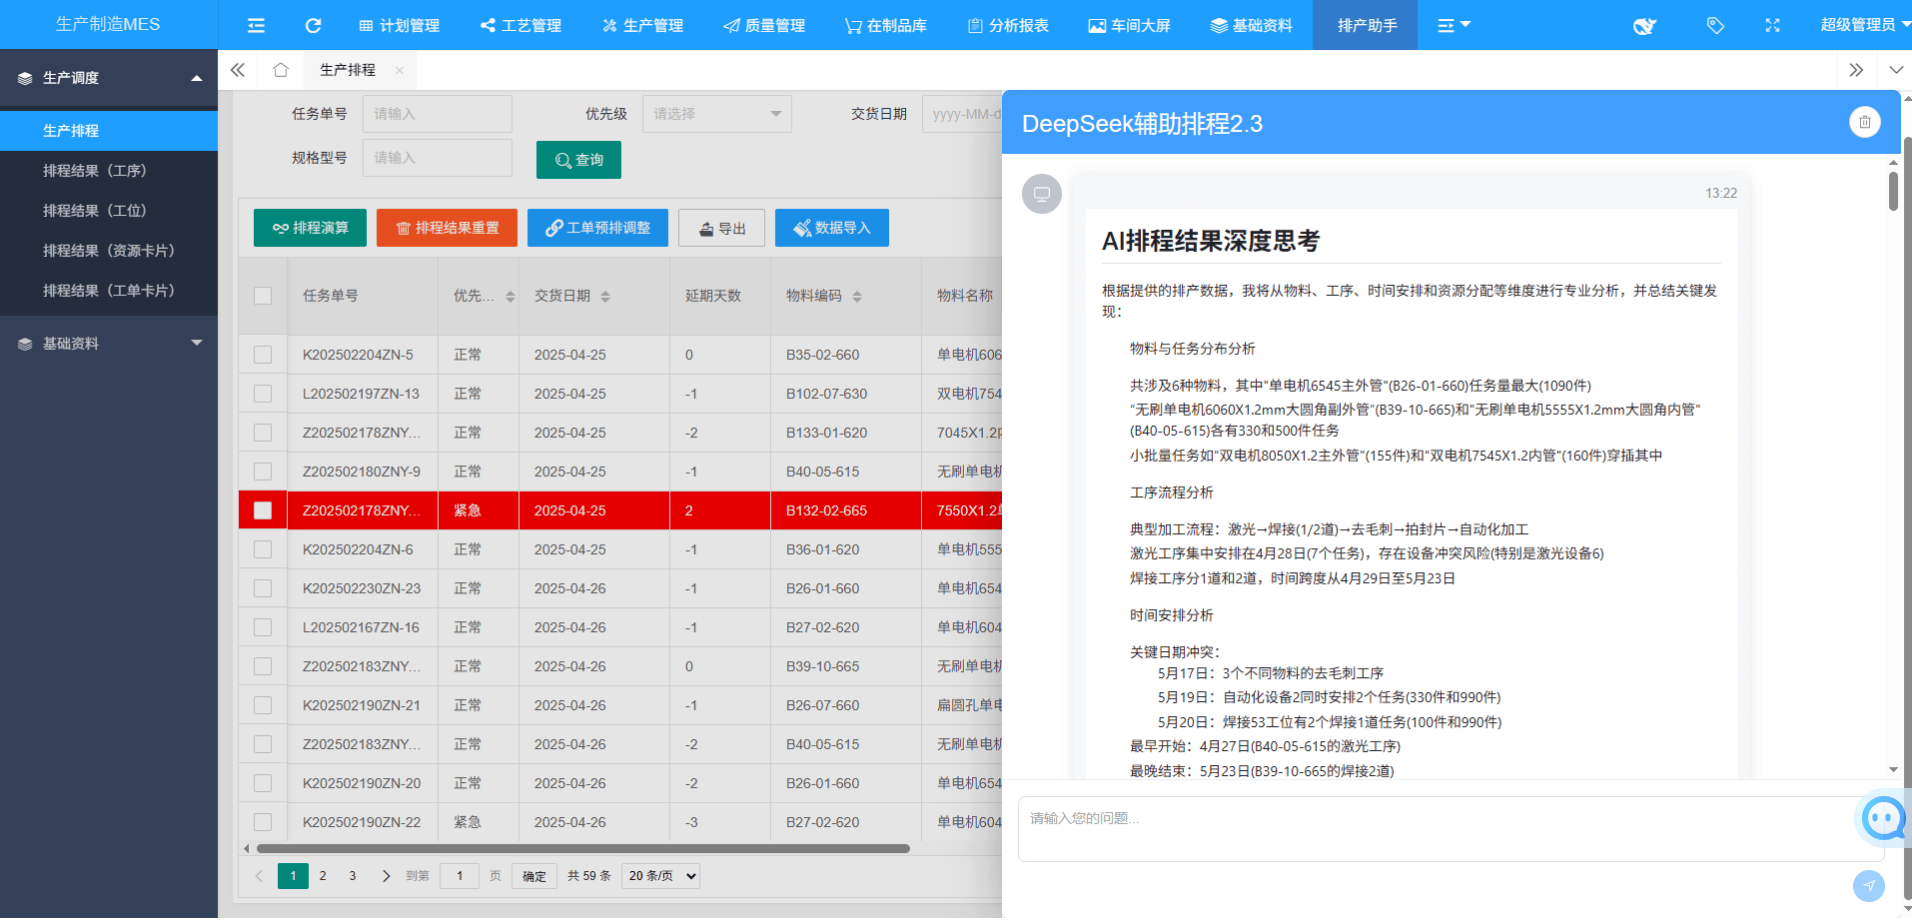Click the trash icon in DeepSeek panel
Screen dimensions: 1912x921
[1864, 122]
